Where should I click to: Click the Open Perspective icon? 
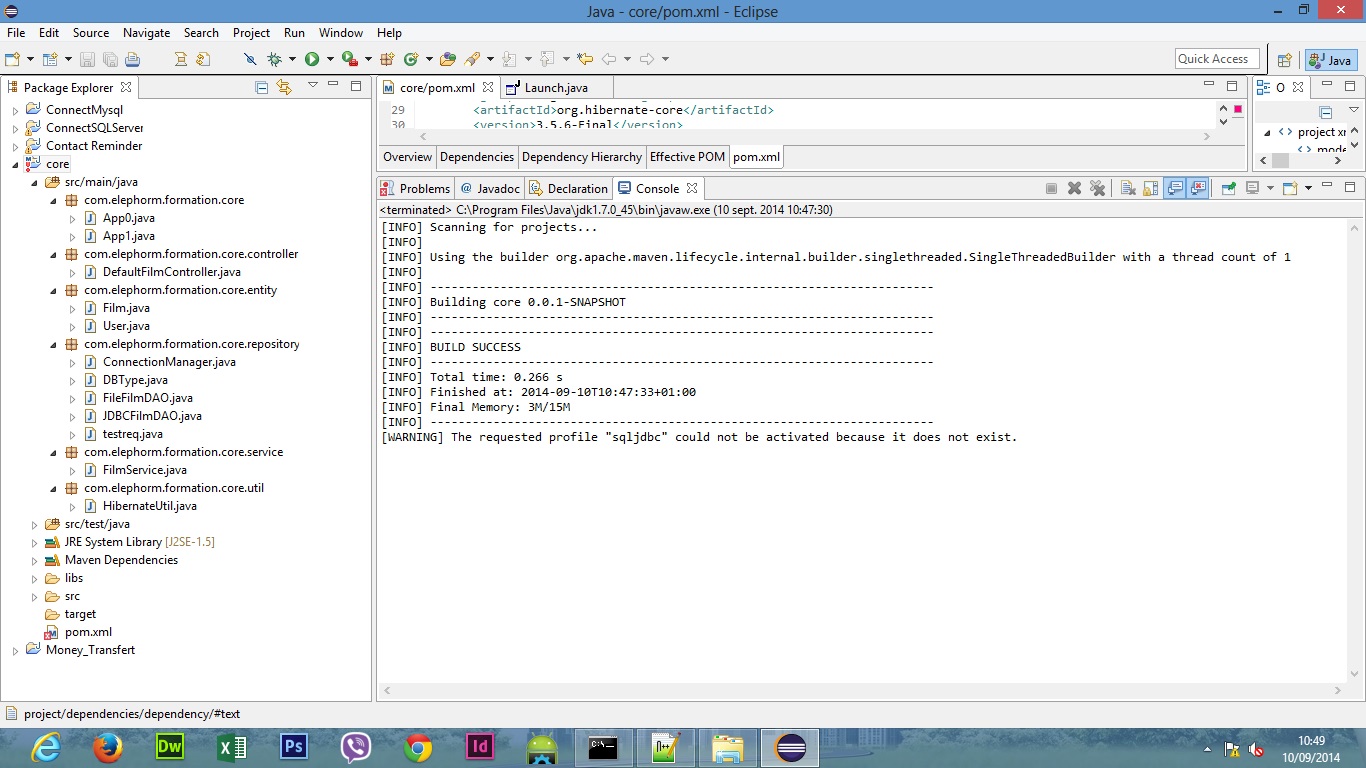click(x=1285, y=60)
